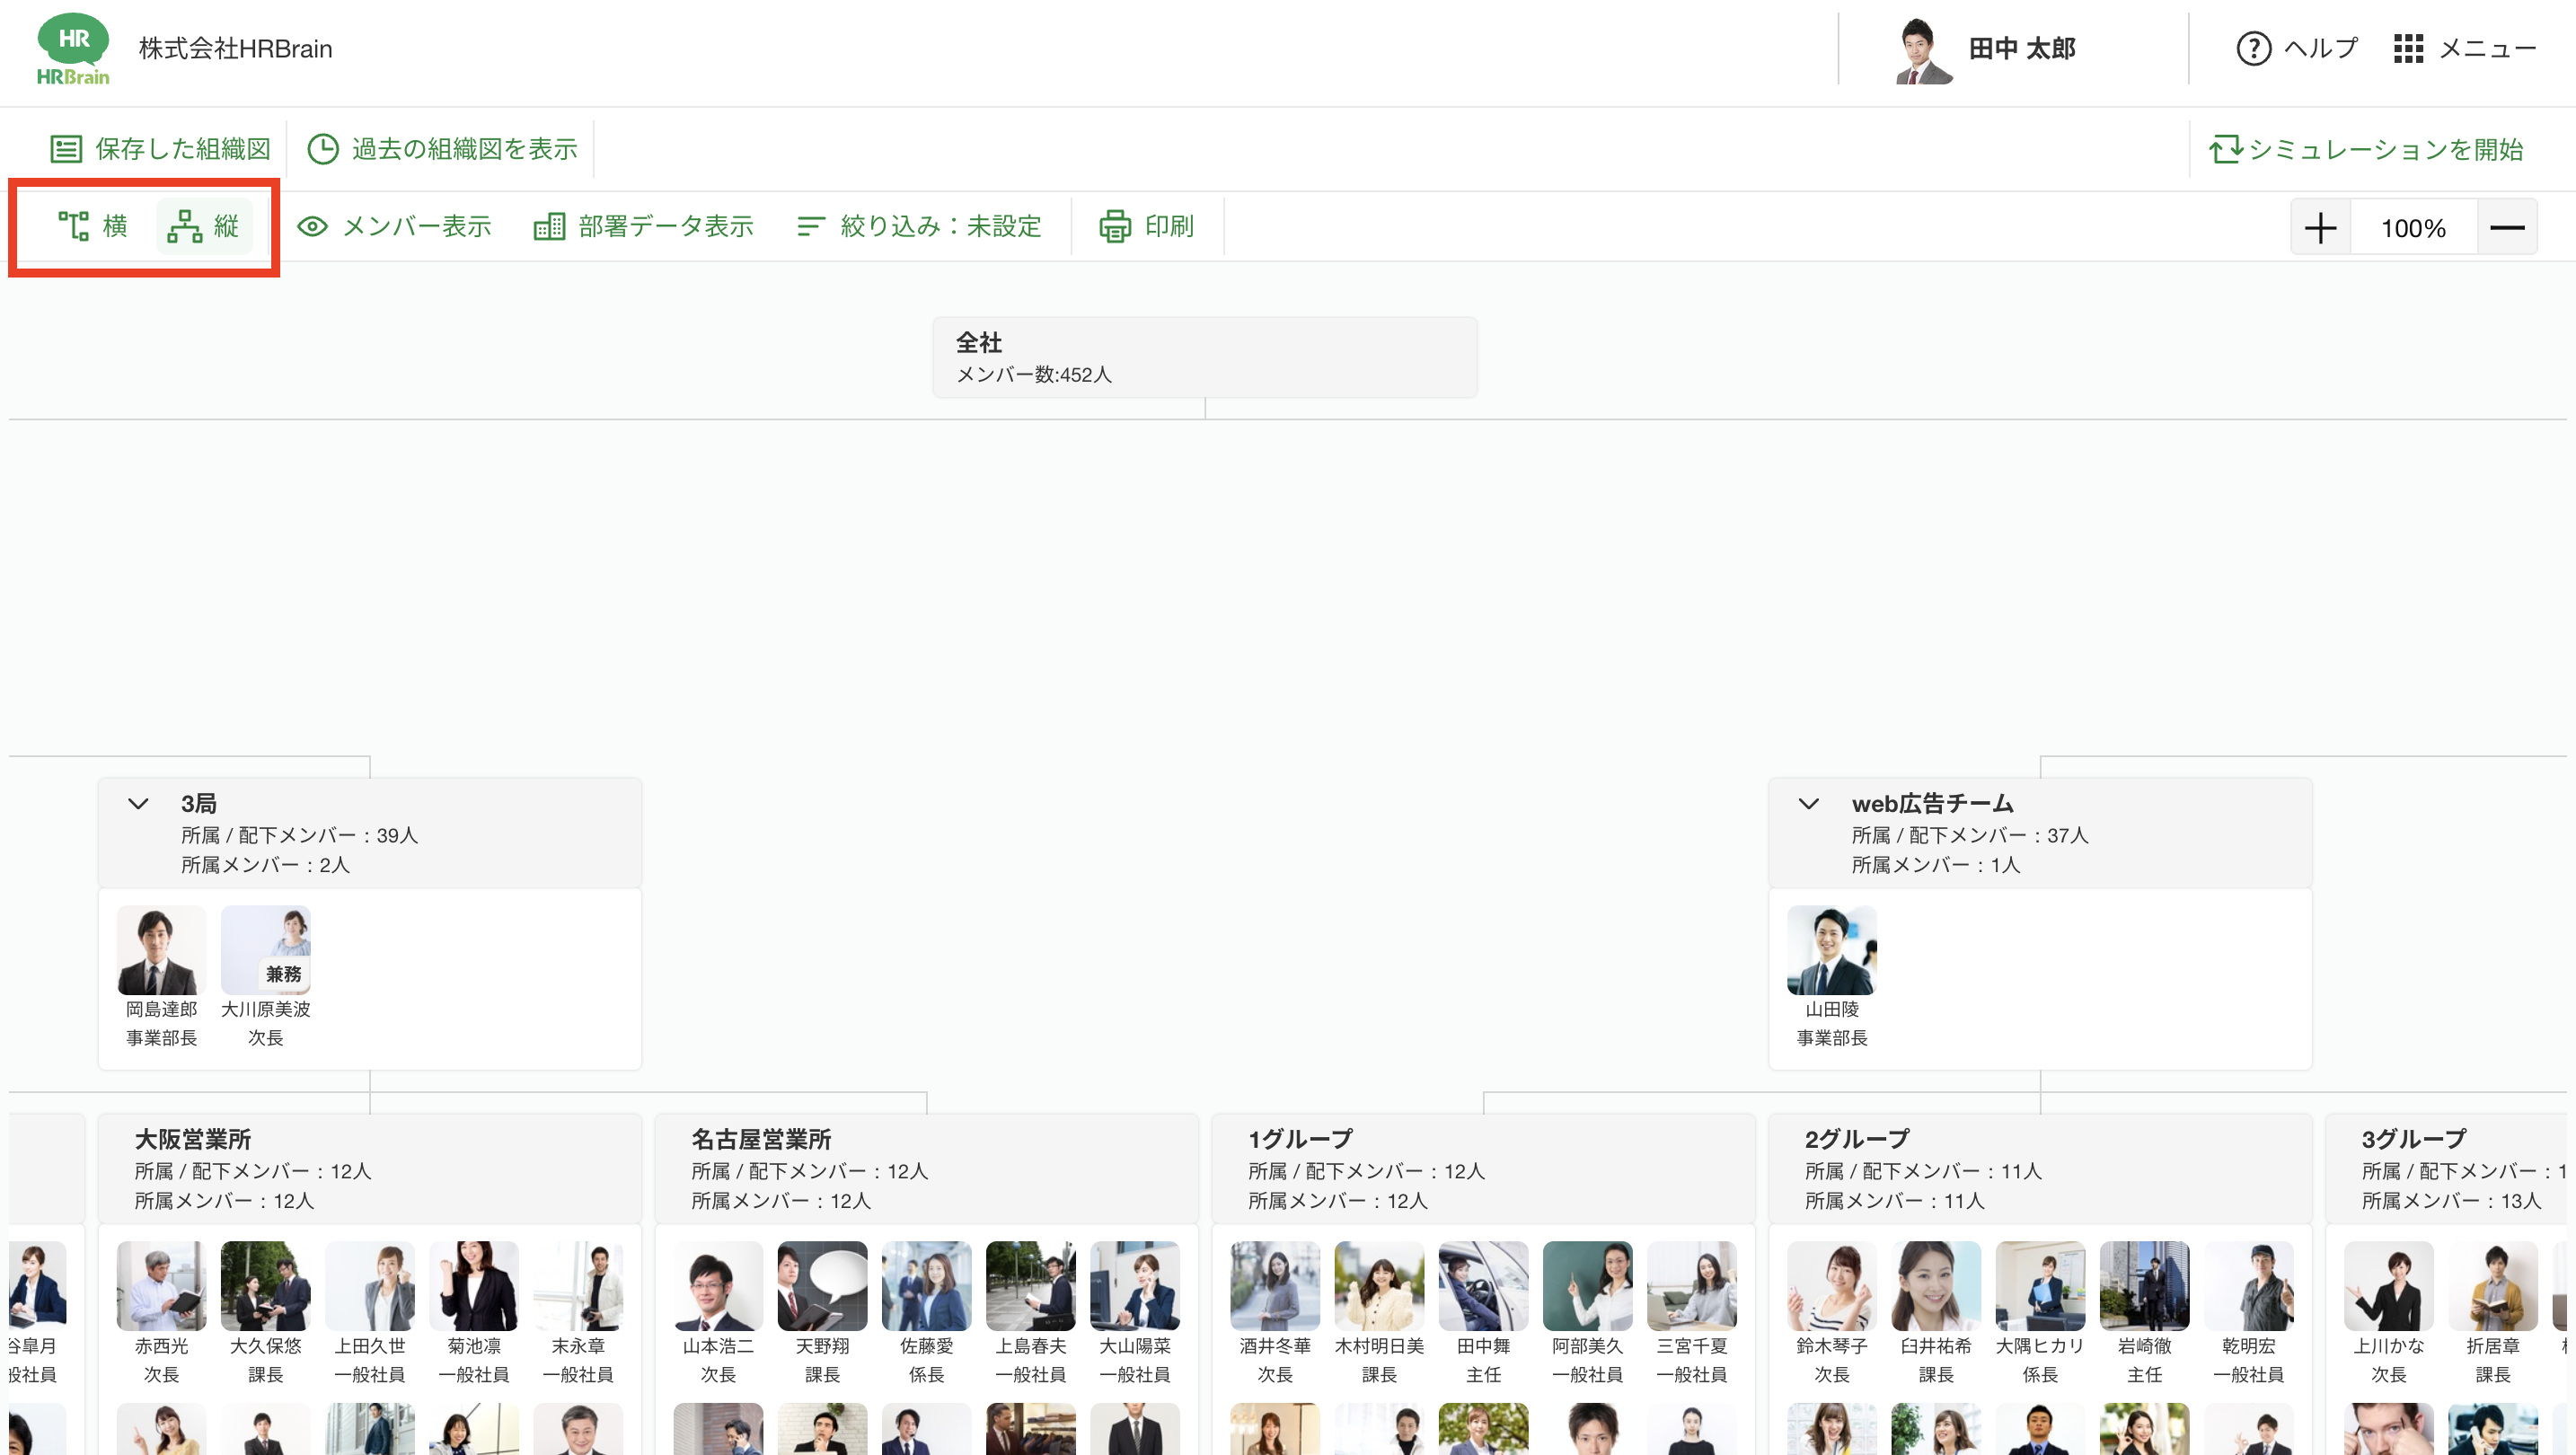Viewport: 2576px width, 1455px height.
Task: Start the simulation
Action: click(x=2366, y=149)
